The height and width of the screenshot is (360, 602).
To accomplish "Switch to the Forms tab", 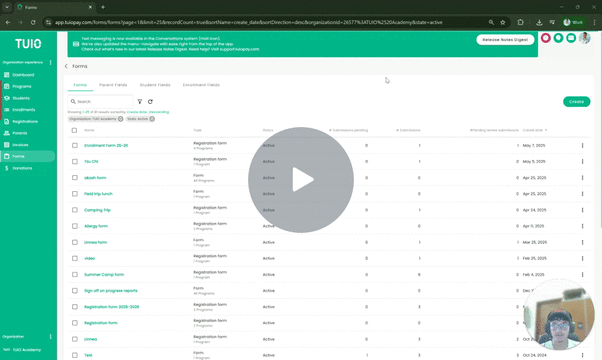I will (x=80, y=85).
